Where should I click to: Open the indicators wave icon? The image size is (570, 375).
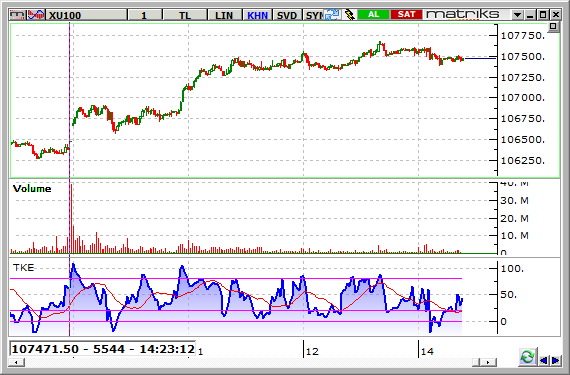click(x=36, y=15)
